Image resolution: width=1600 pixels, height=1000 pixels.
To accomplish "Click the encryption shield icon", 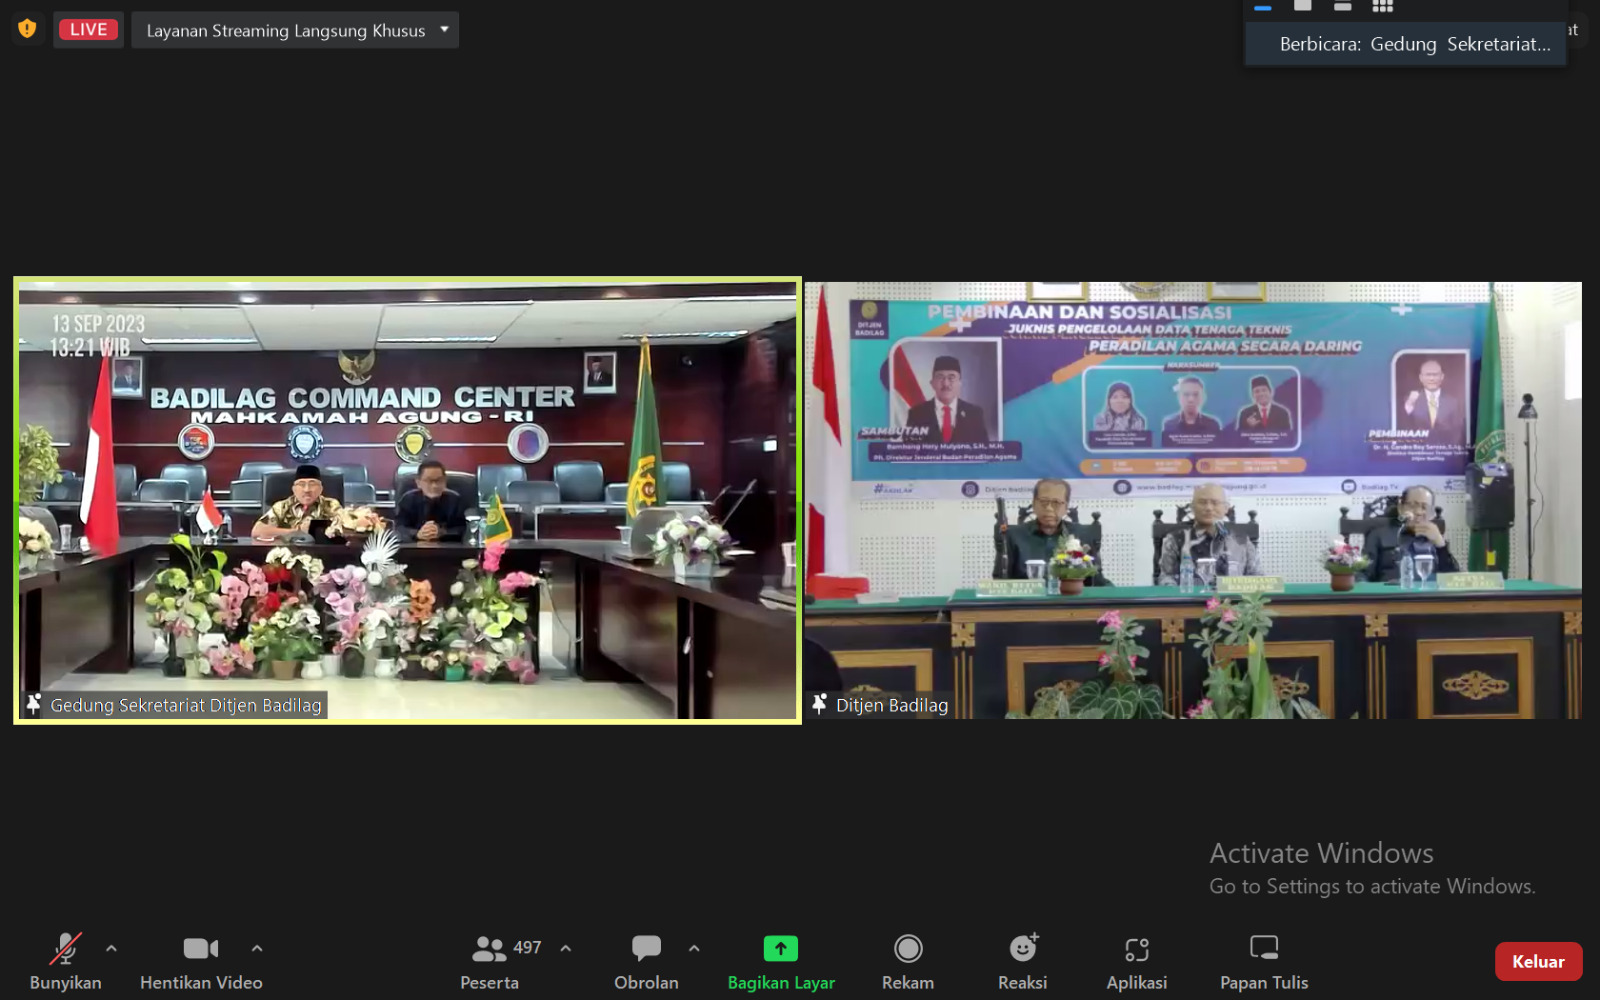I will pyautogui.click(x=27, y=29).
